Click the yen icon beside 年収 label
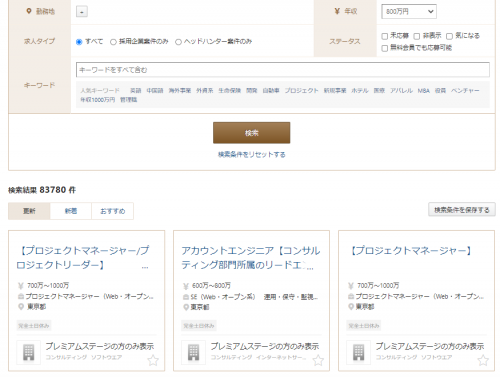 pyautogui.click(x=337, y=11)
